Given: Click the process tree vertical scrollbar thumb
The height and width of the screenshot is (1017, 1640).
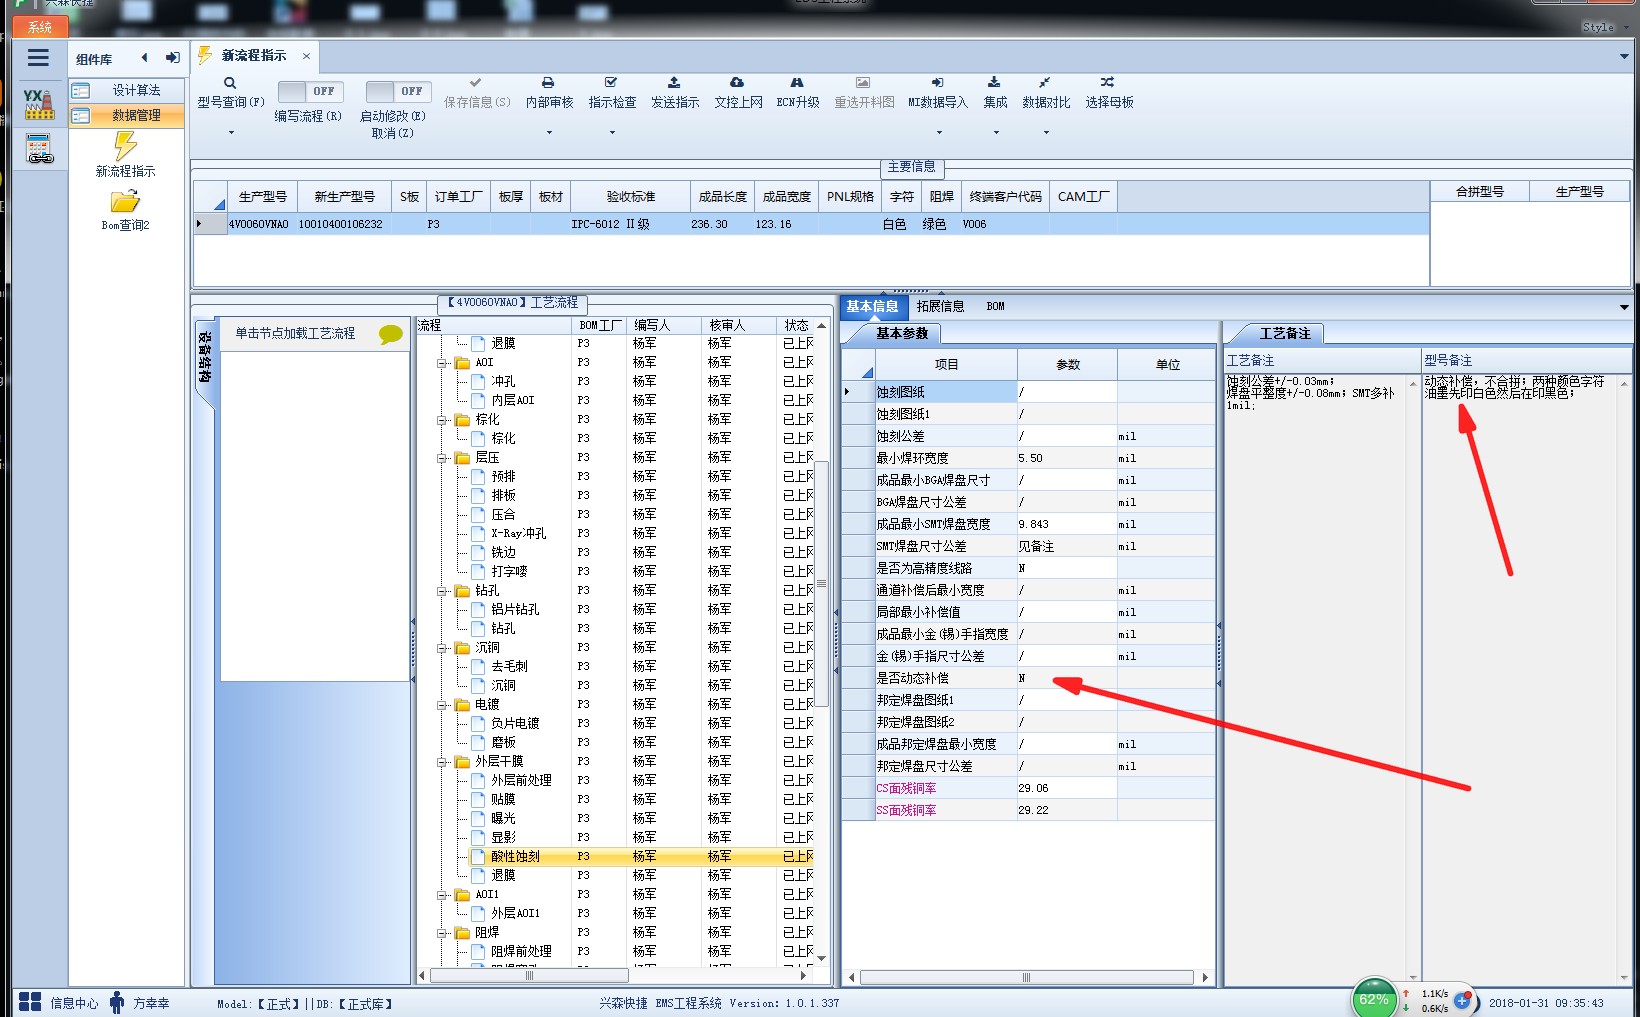Looking at the screenshot, I should (x=822, y=583).
